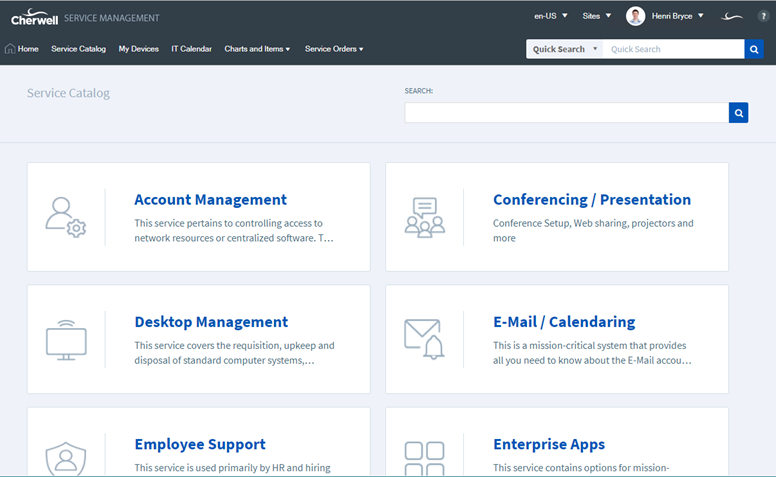Expand the en-US language dropdown
The width and height of the screenshot is (776, 477).
tap(551, 16)
